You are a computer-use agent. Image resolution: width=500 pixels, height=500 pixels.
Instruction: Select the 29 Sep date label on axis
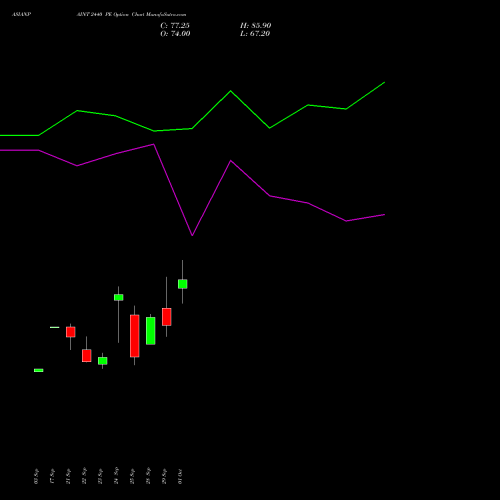(164, 476)
